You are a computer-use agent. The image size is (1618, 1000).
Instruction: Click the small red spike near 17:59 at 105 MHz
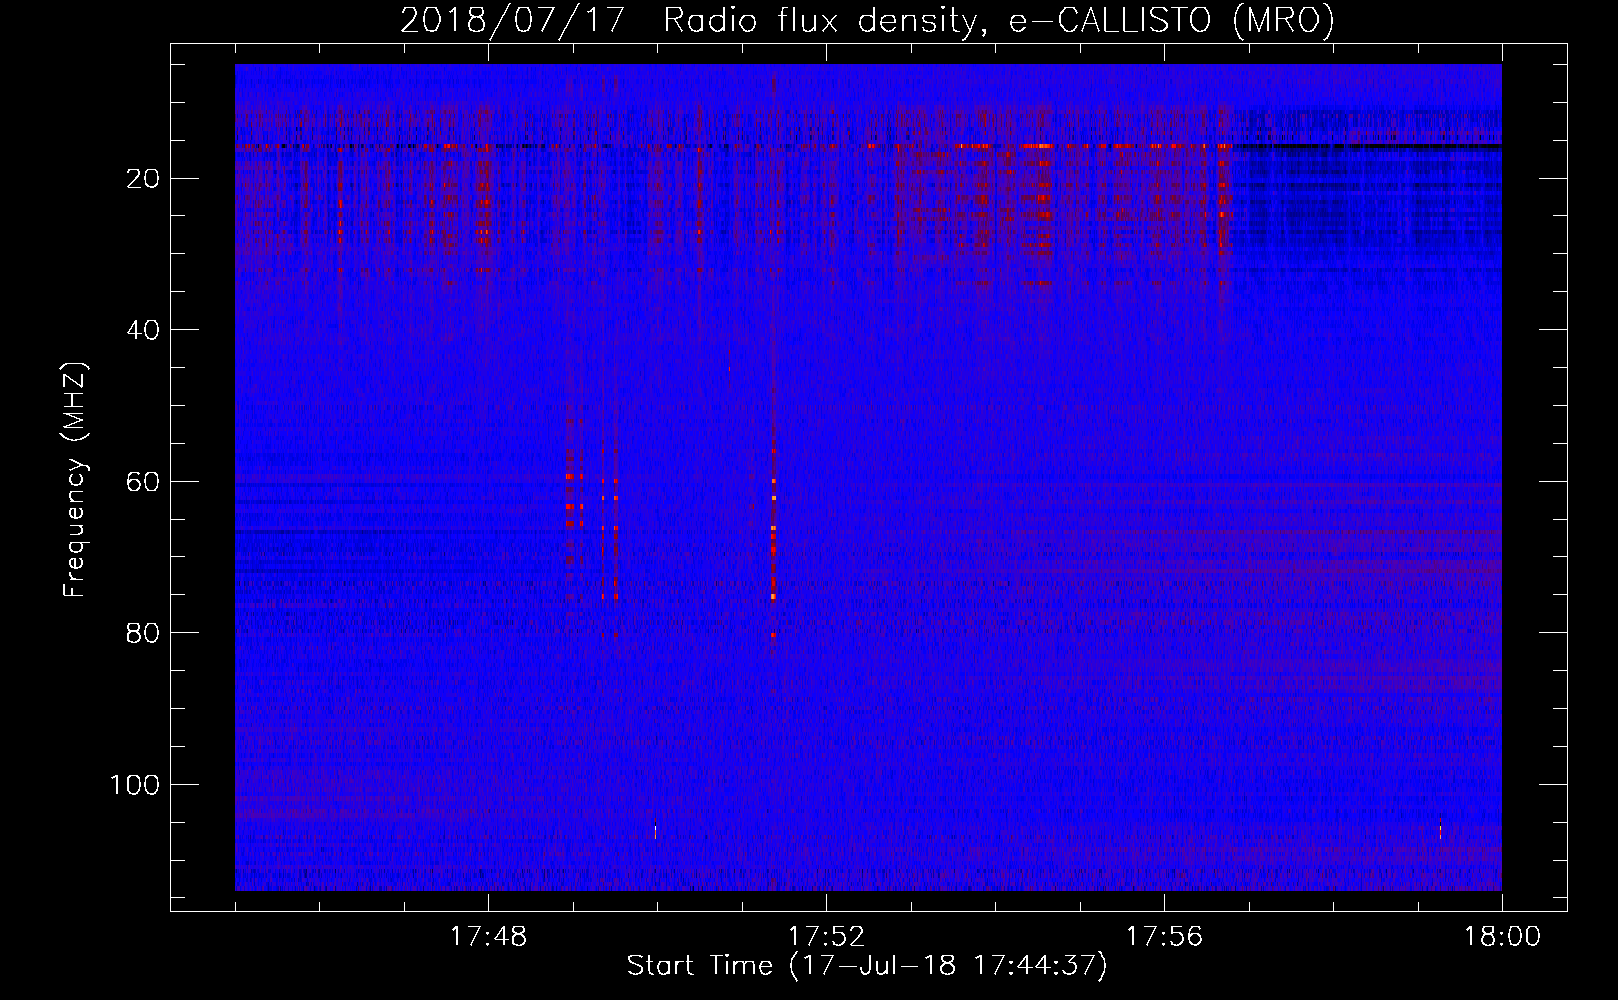(x=1440, y=828)
